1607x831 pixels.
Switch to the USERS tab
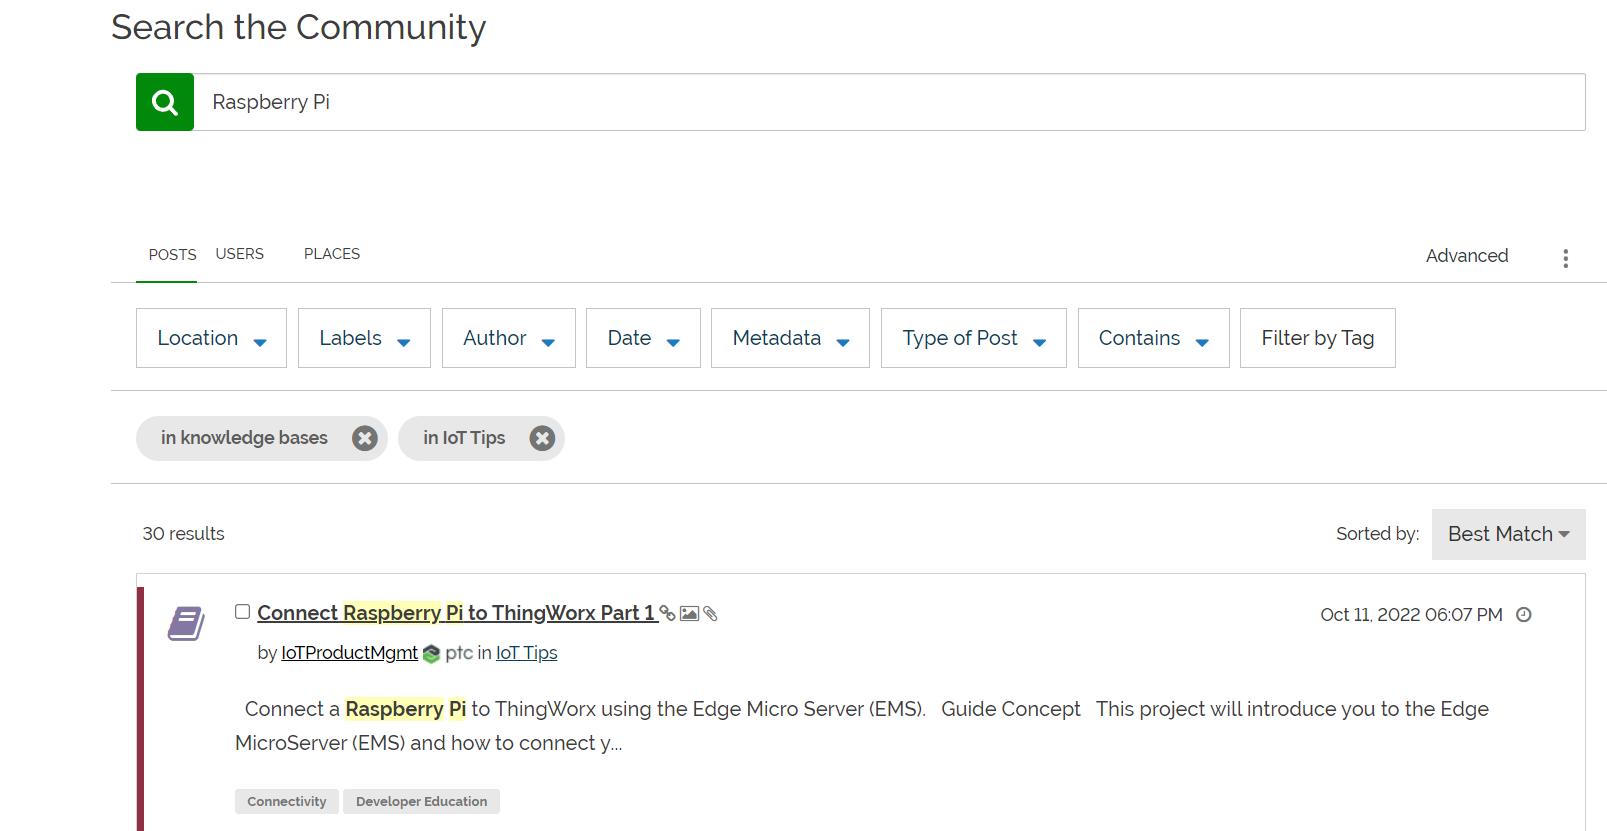tap(240, 254)
